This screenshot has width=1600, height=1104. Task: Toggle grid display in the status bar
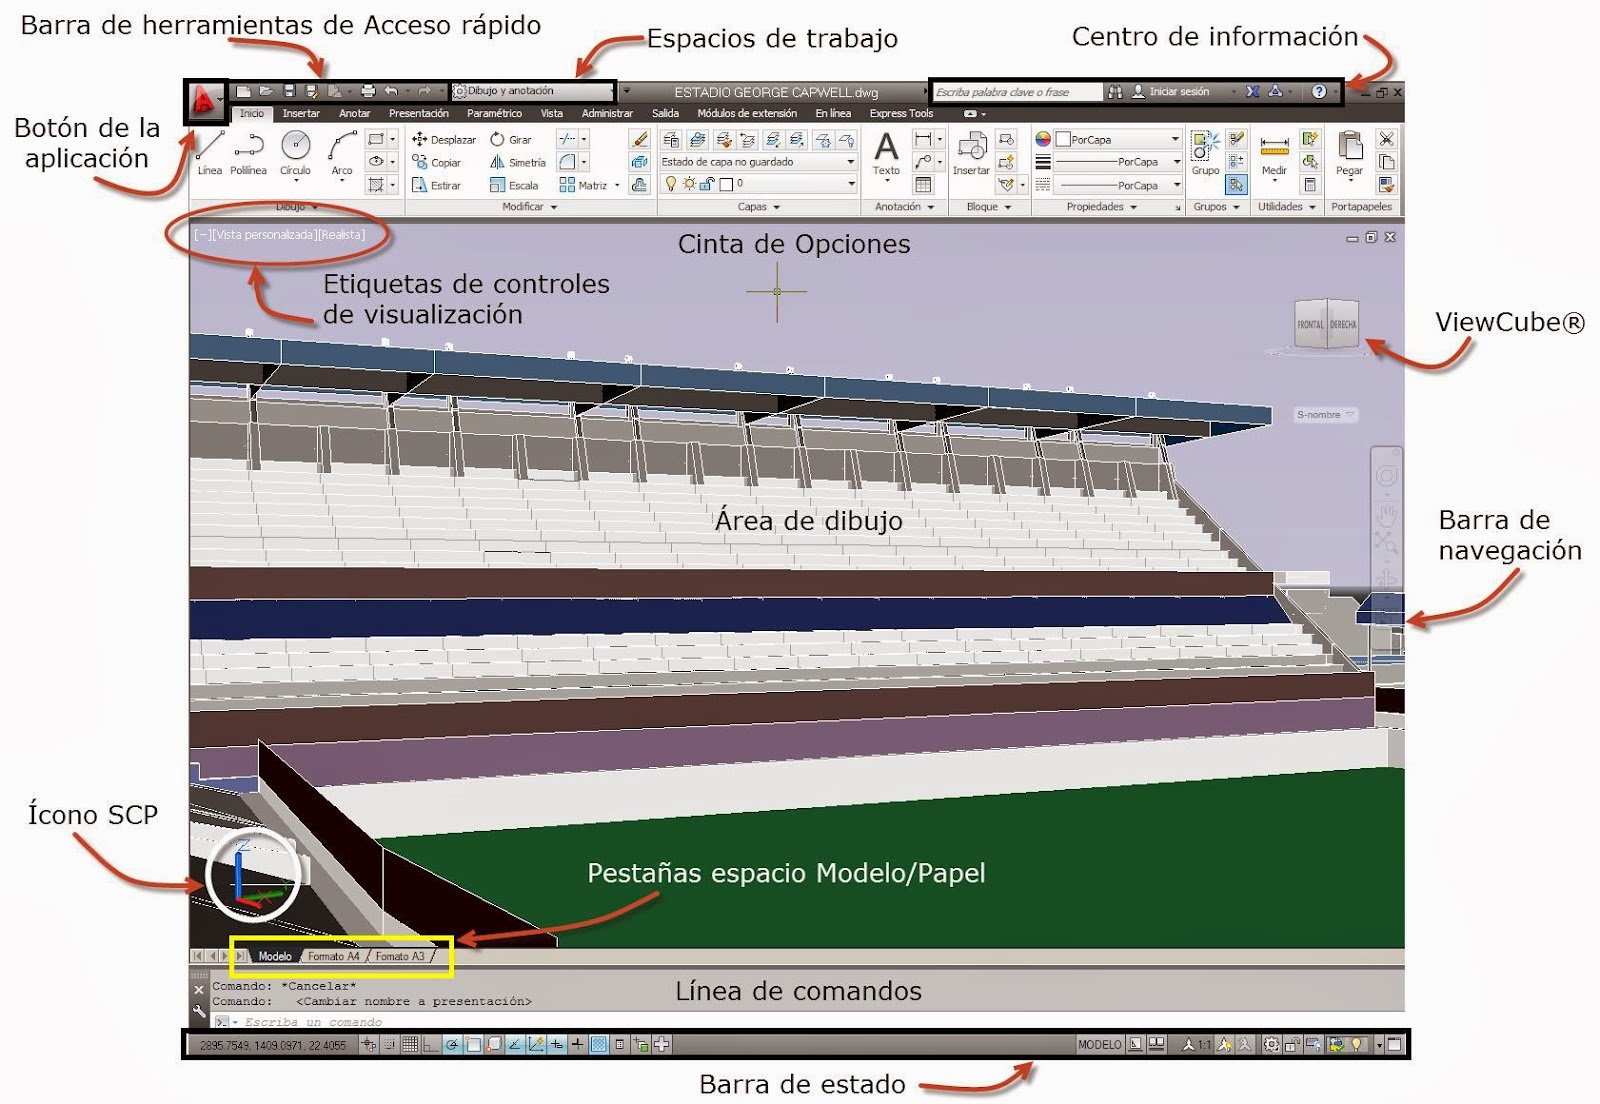tap(411, 1047)
